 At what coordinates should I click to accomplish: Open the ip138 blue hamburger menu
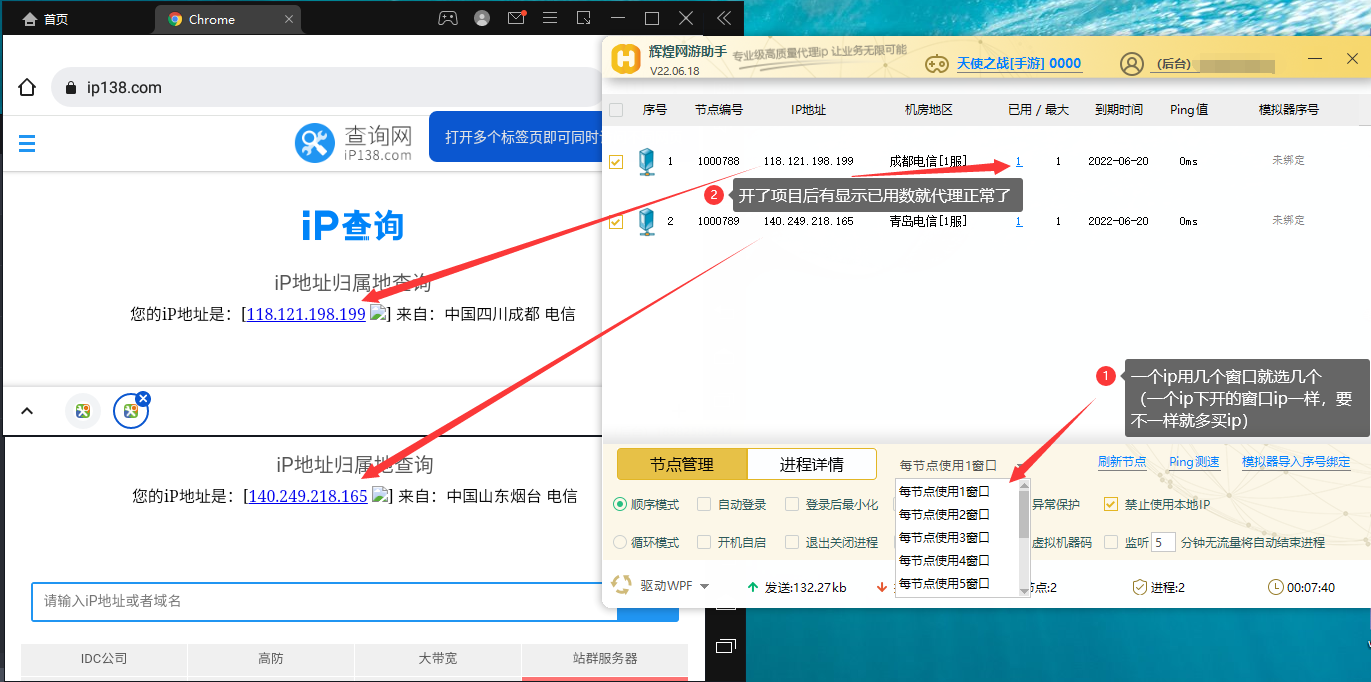click(x=27, y=144)
